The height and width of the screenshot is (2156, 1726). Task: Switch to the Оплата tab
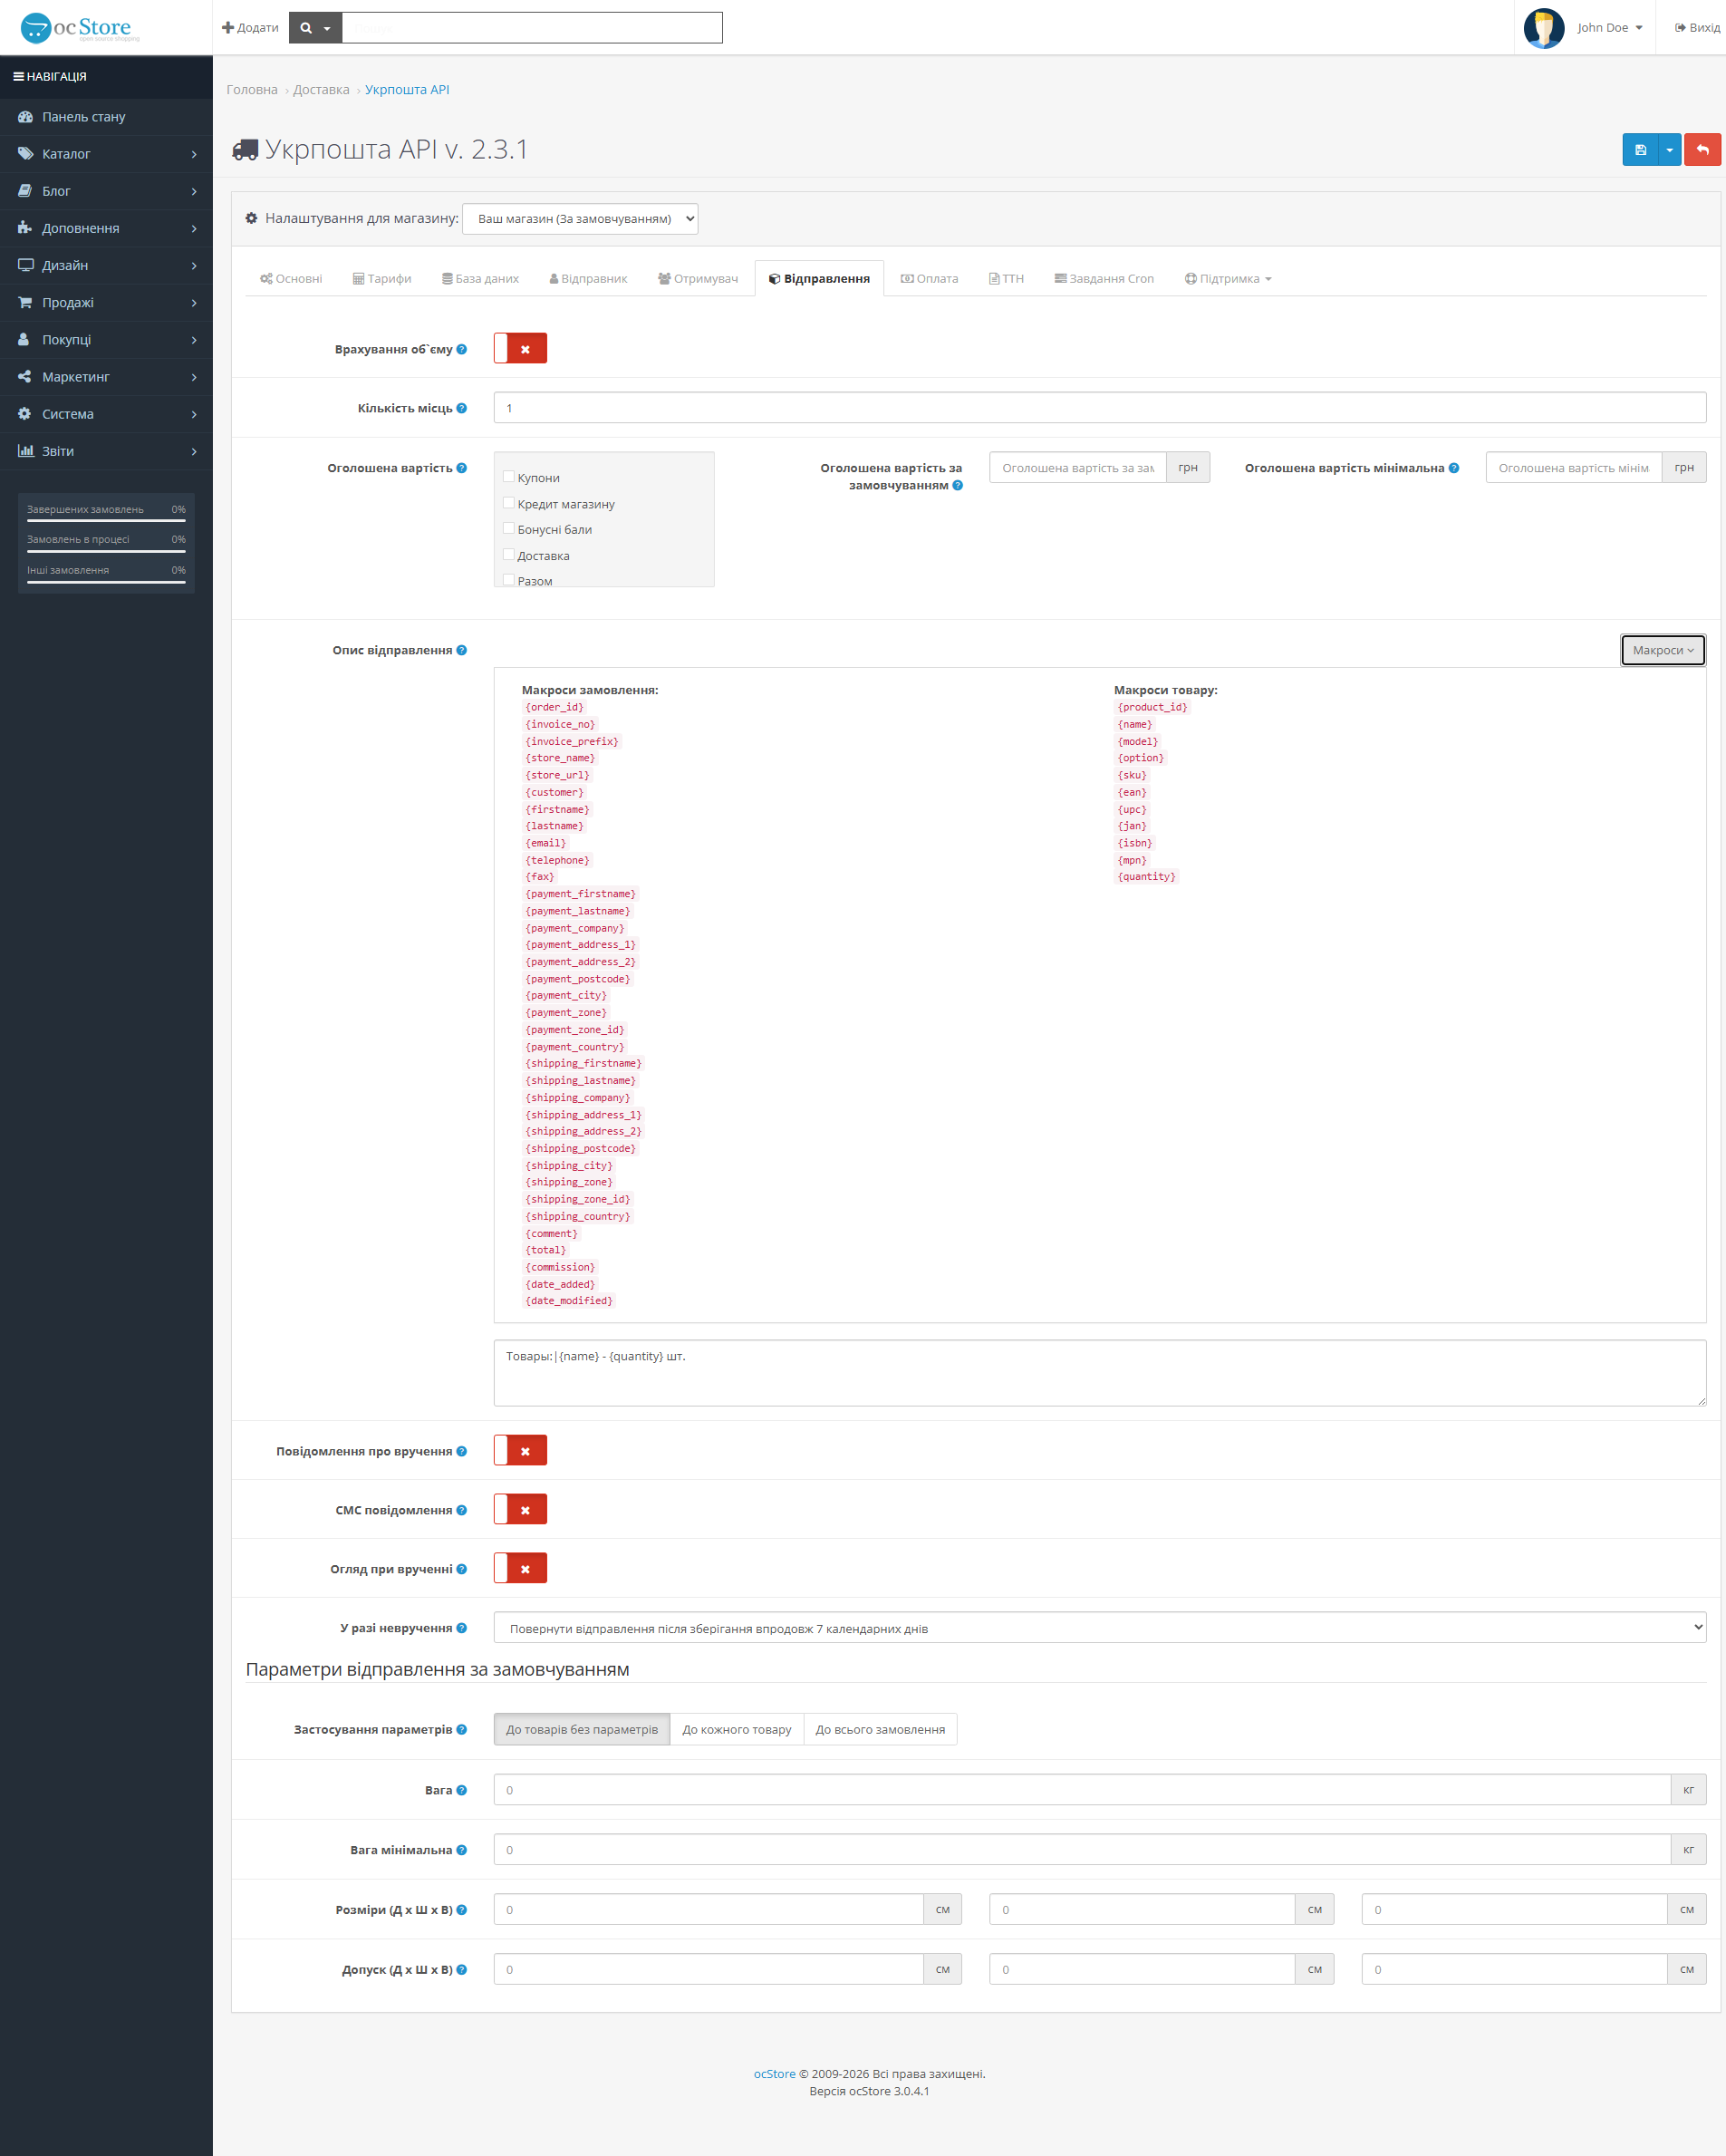(x=929, y=279)
